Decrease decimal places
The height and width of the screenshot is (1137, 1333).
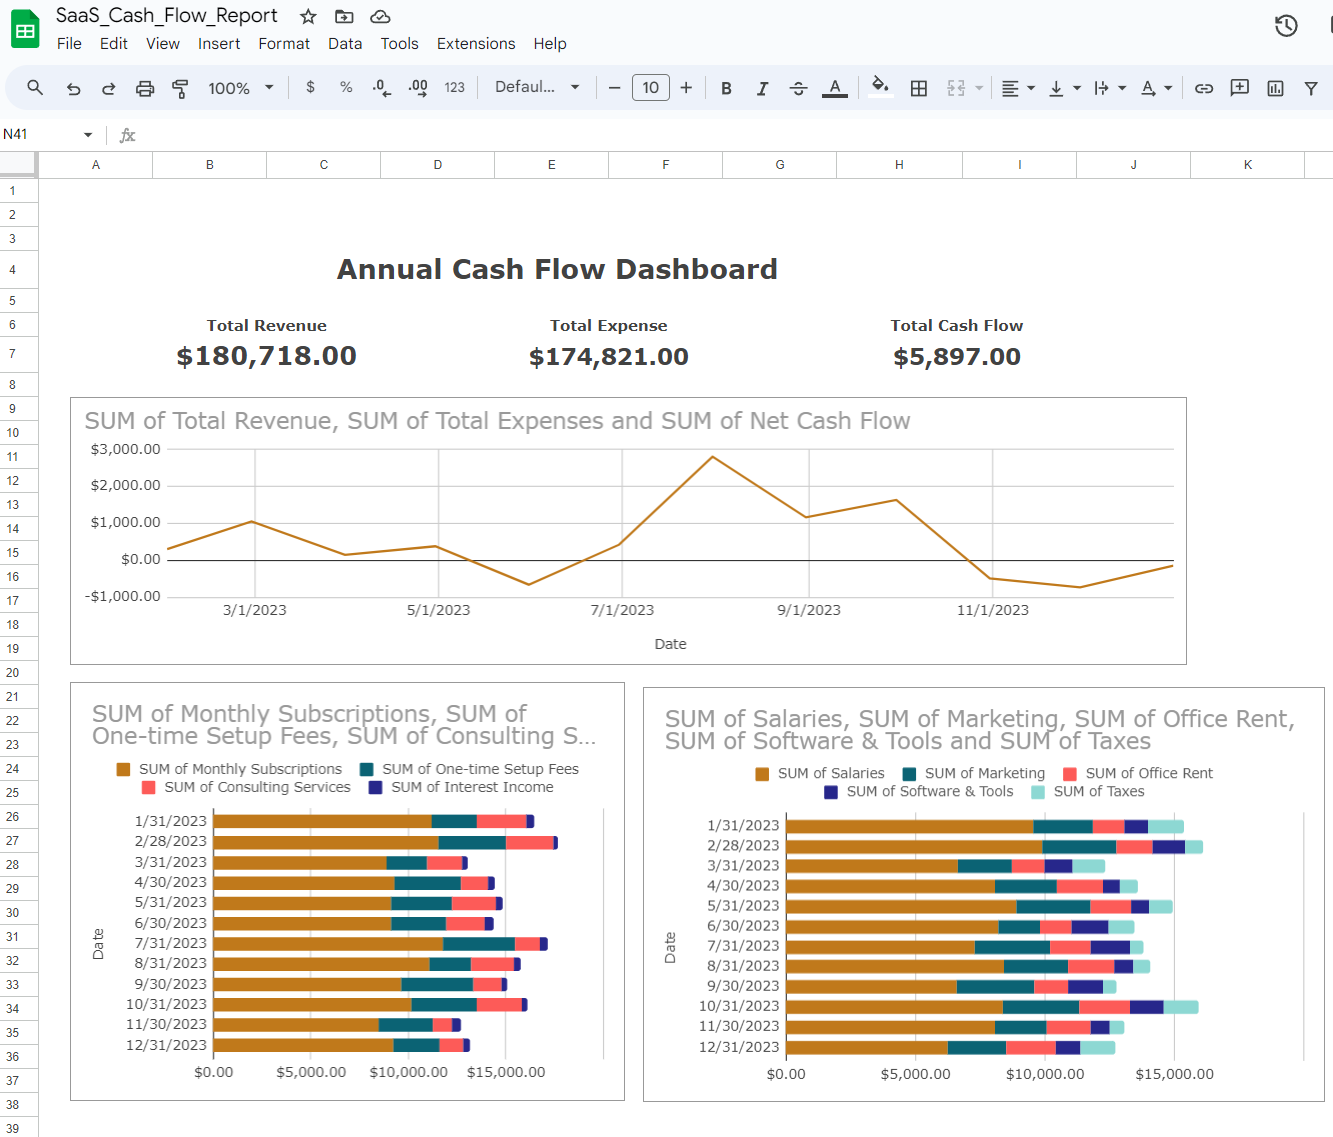pos(381,88)
